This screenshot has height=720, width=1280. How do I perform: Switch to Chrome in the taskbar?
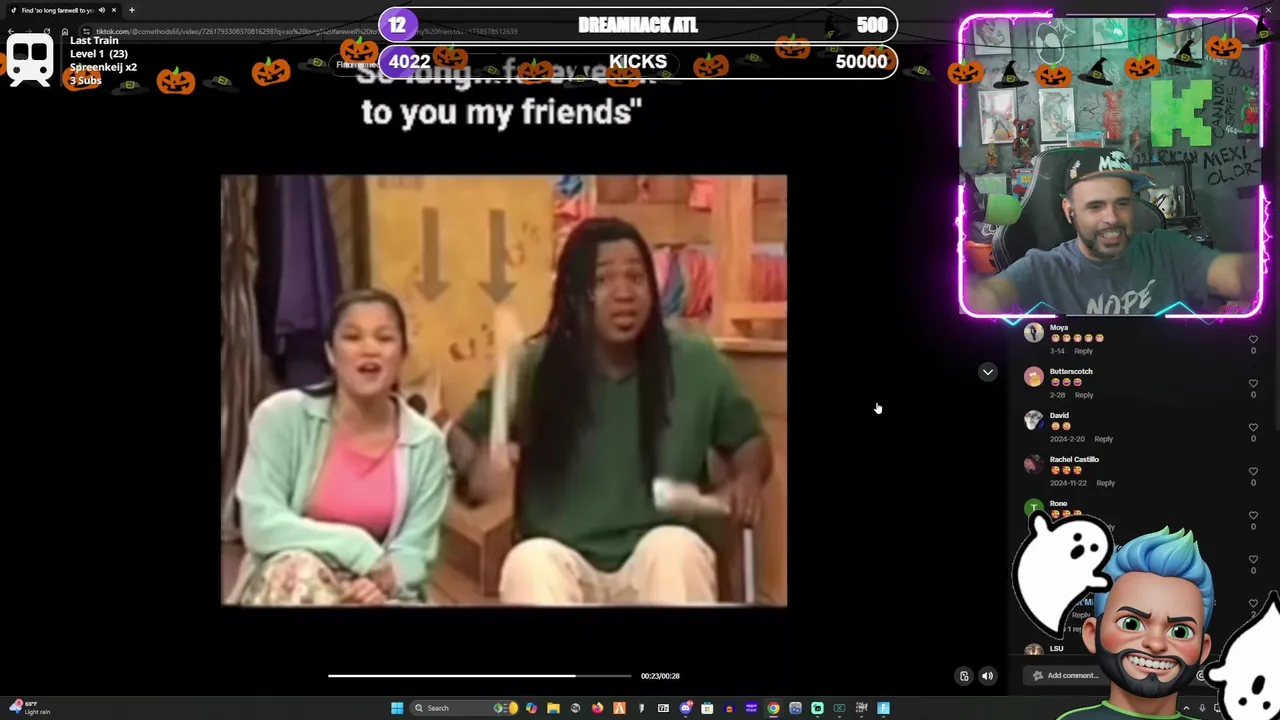pyautogui.click(x=773, y=708)
